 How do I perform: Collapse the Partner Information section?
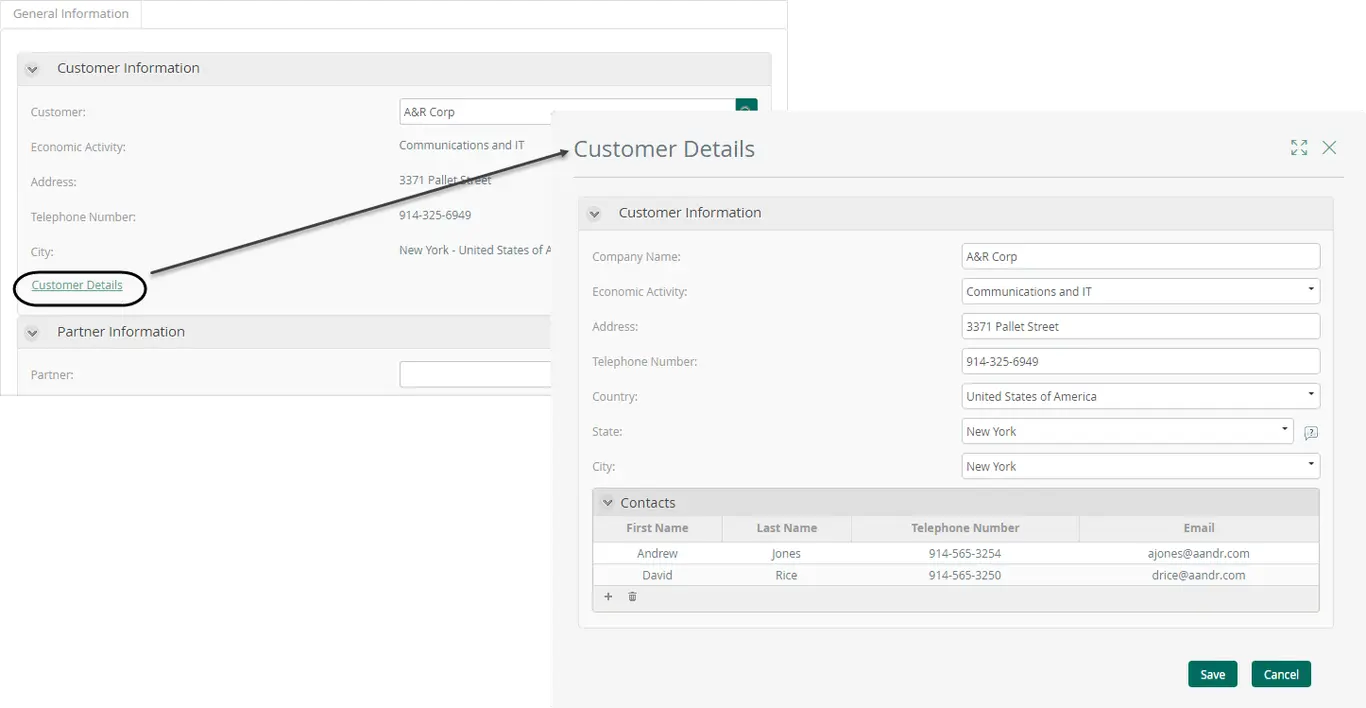click(32, 333)
